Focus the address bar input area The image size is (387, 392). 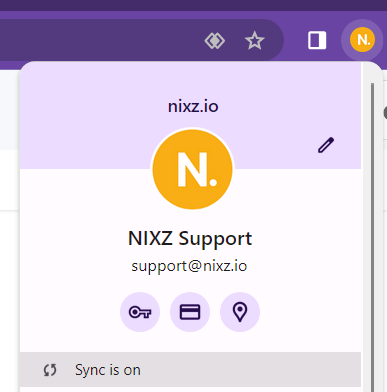tap(100, 40)
